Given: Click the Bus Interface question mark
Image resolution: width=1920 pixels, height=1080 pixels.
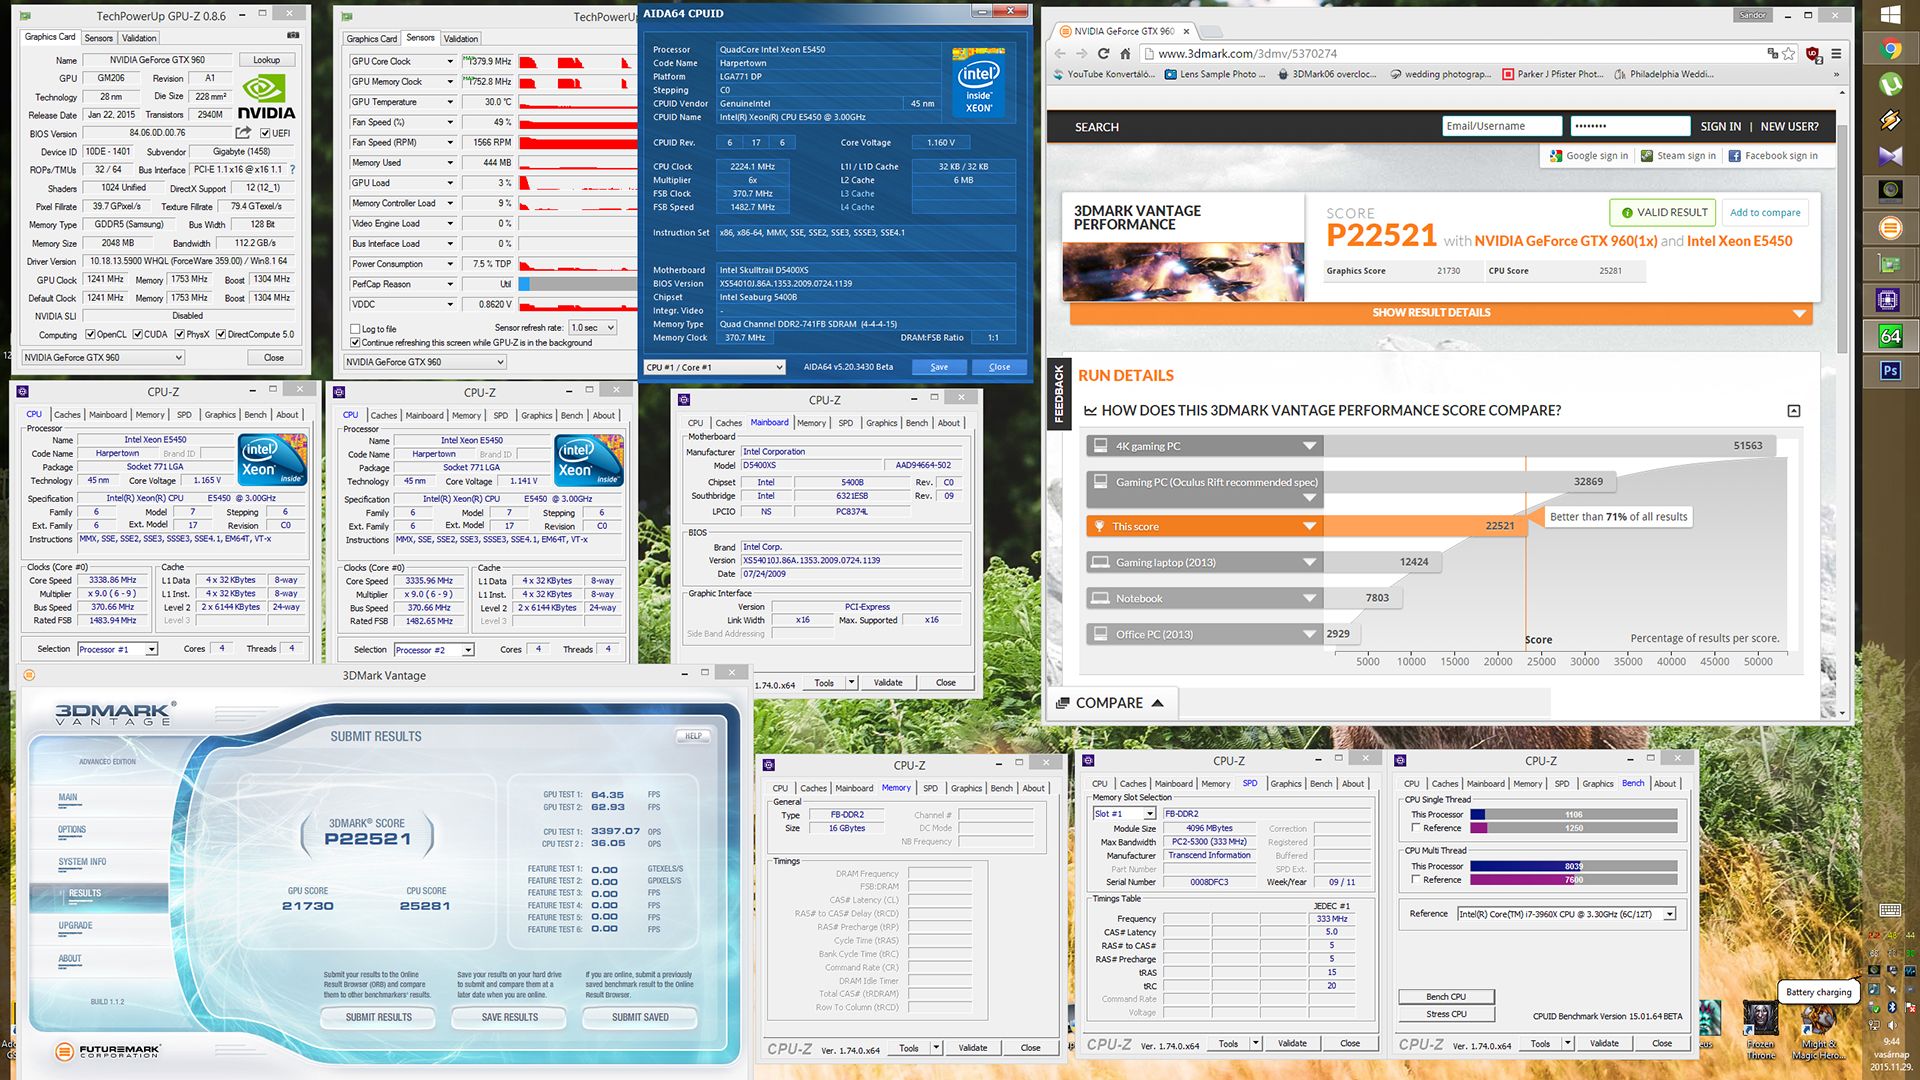Looking at the screenshot, I should point(292,169).
